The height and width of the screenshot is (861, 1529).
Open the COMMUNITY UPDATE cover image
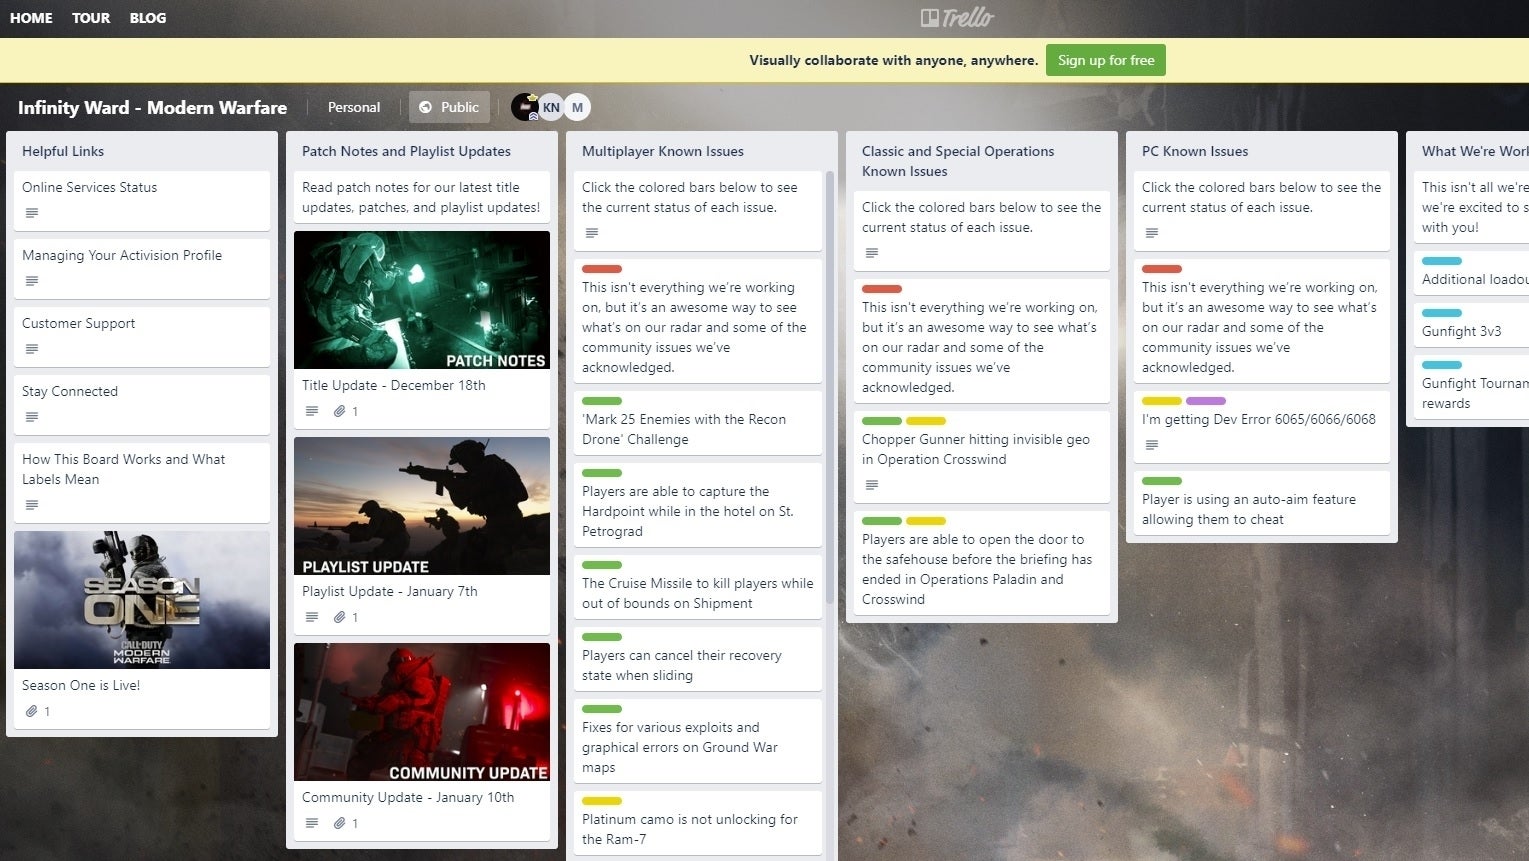coord(422,712)
